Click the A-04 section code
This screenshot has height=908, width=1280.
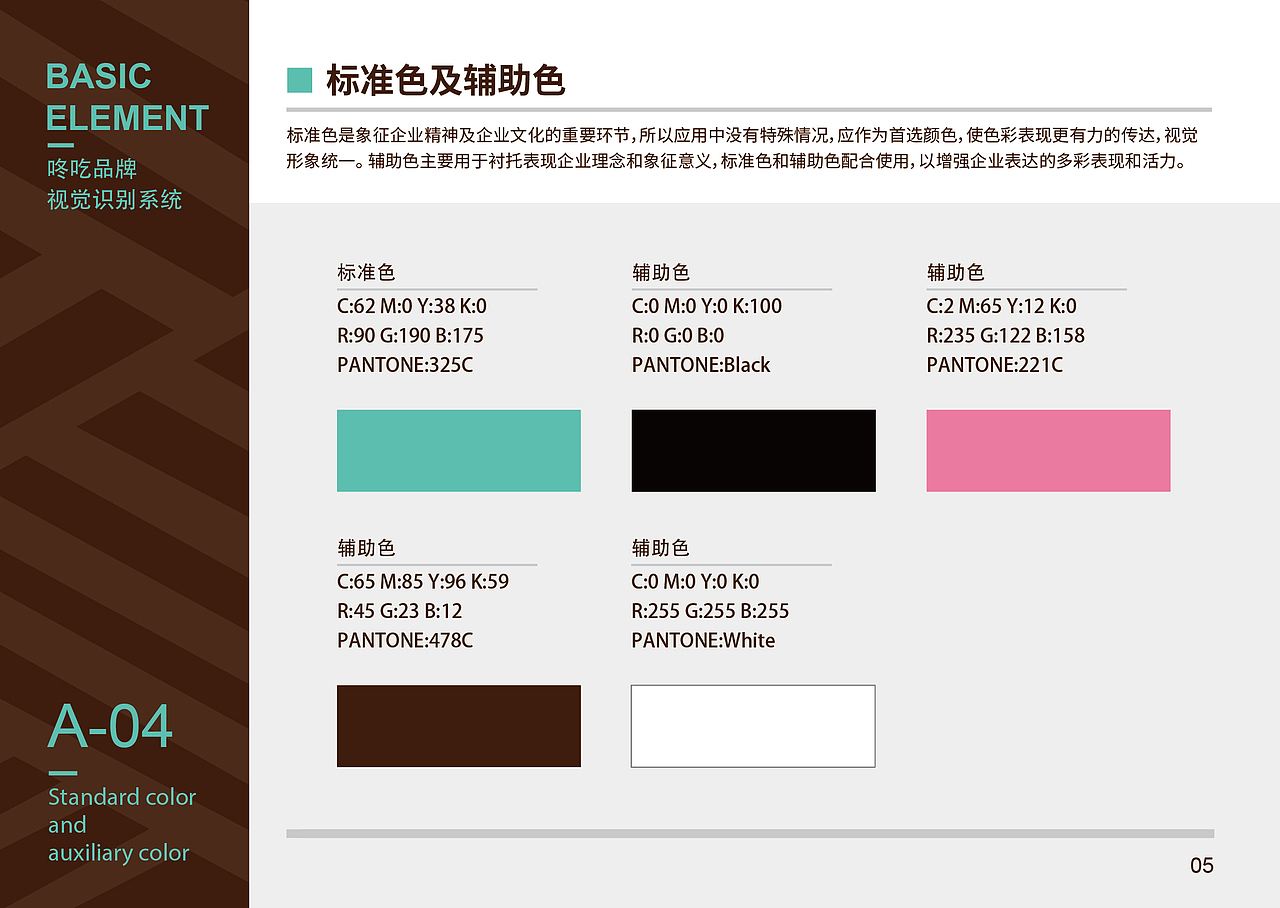[x=110, y=727]
